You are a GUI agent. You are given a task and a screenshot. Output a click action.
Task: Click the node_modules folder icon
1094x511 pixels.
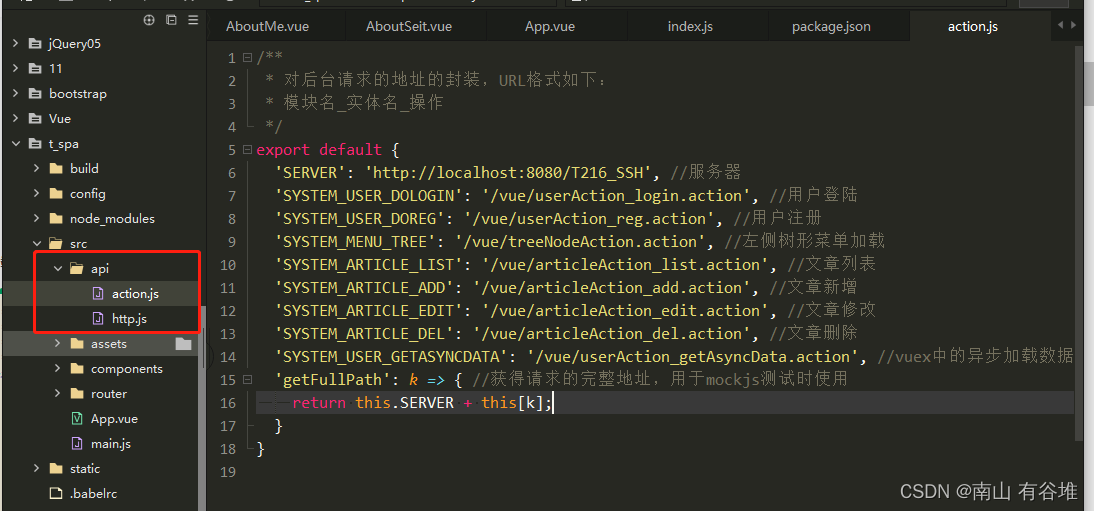pos(56,219)
